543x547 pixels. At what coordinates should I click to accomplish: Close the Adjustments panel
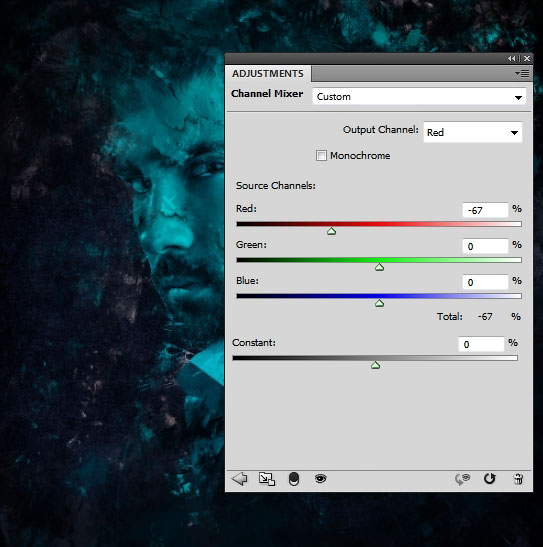[527, 59]
